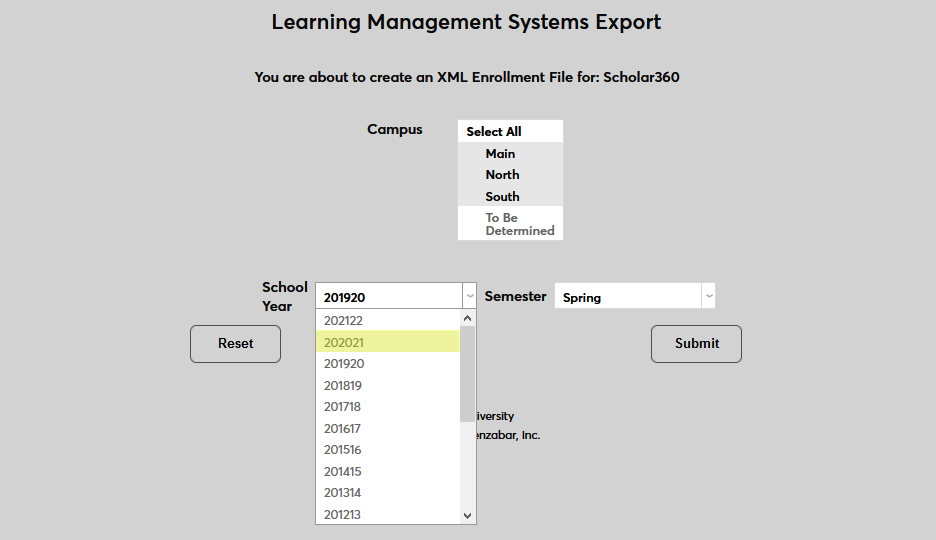This screenshot has width=936, height=540.
Task: Pick highlighted year 202021
Action: pos(388,342)
